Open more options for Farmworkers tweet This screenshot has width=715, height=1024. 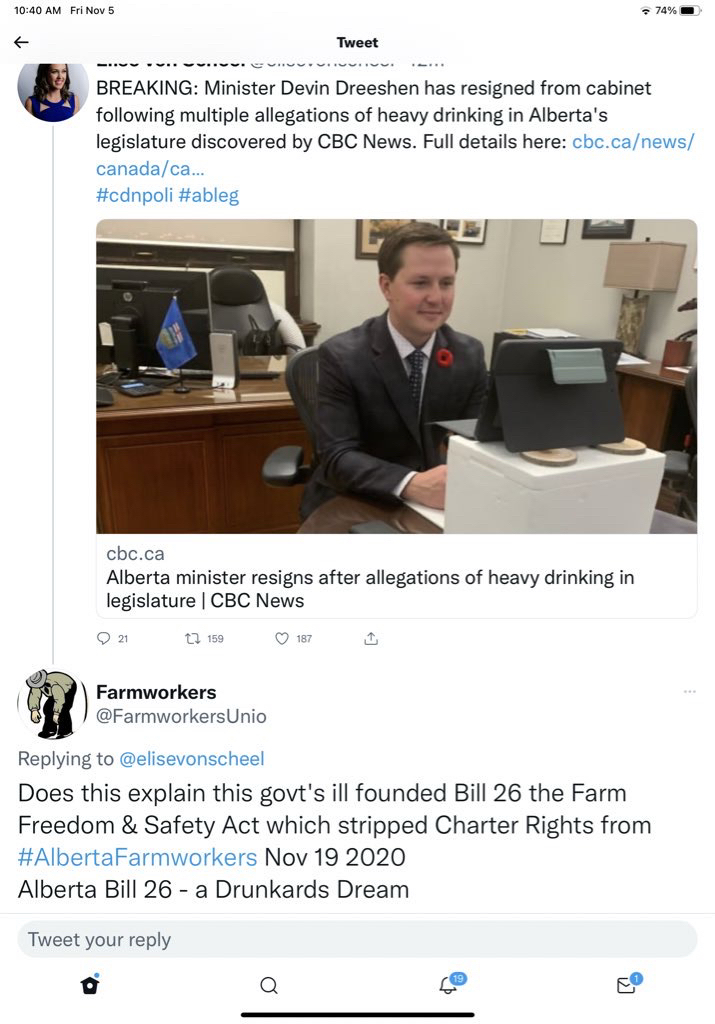pyautogui.click(x=689, y=692)
